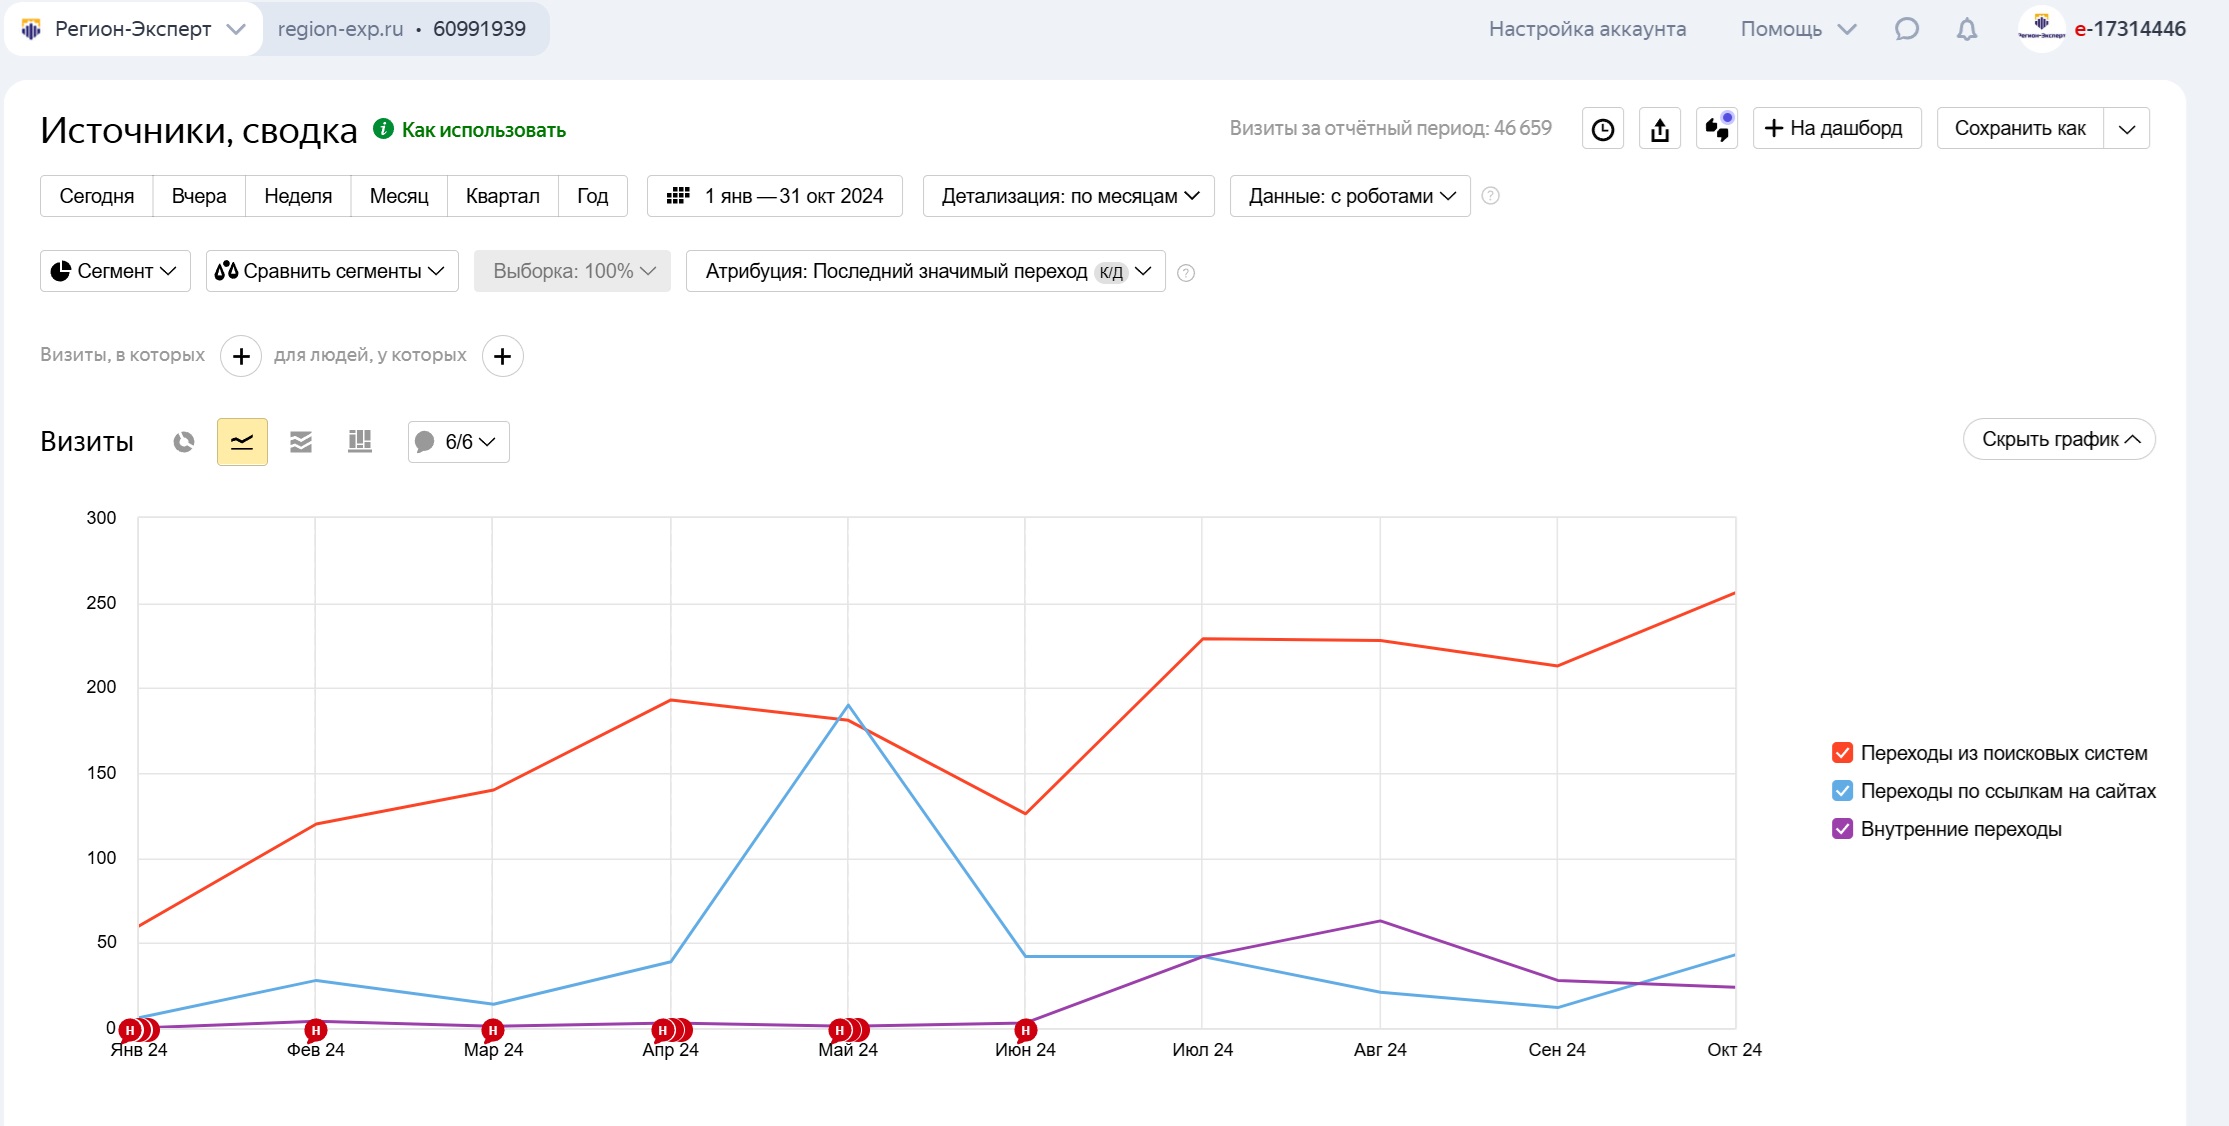The image size is (2229, 1126).
Task: Click the На дашборд button
Action: [1836, 129]
